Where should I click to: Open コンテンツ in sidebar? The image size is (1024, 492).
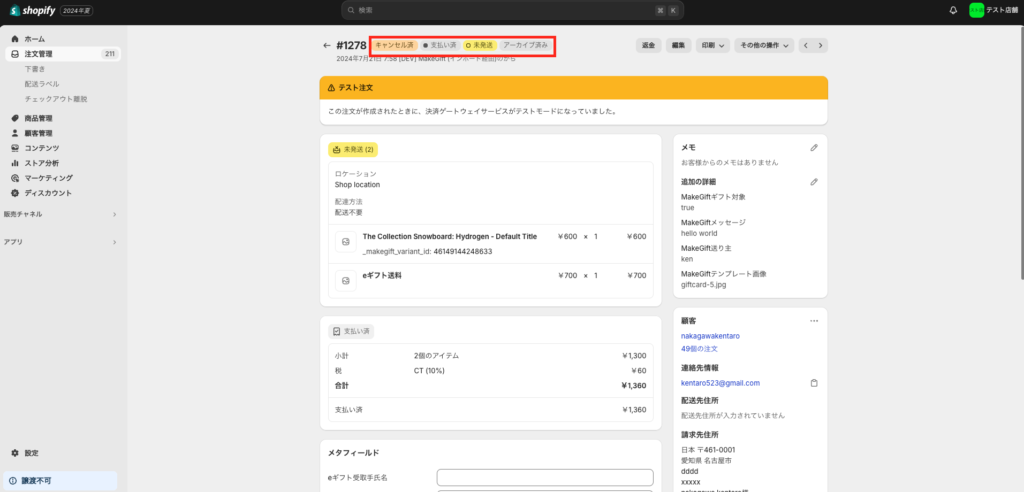[42, 148]
